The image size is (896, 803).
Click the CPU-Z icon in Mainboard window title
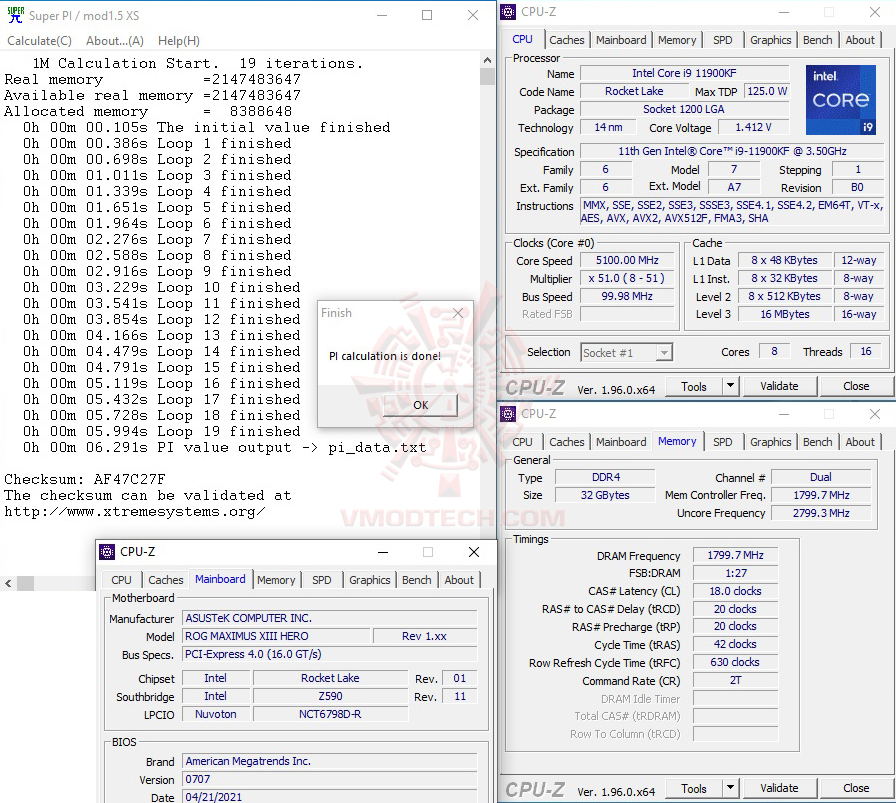coord(107,552)
